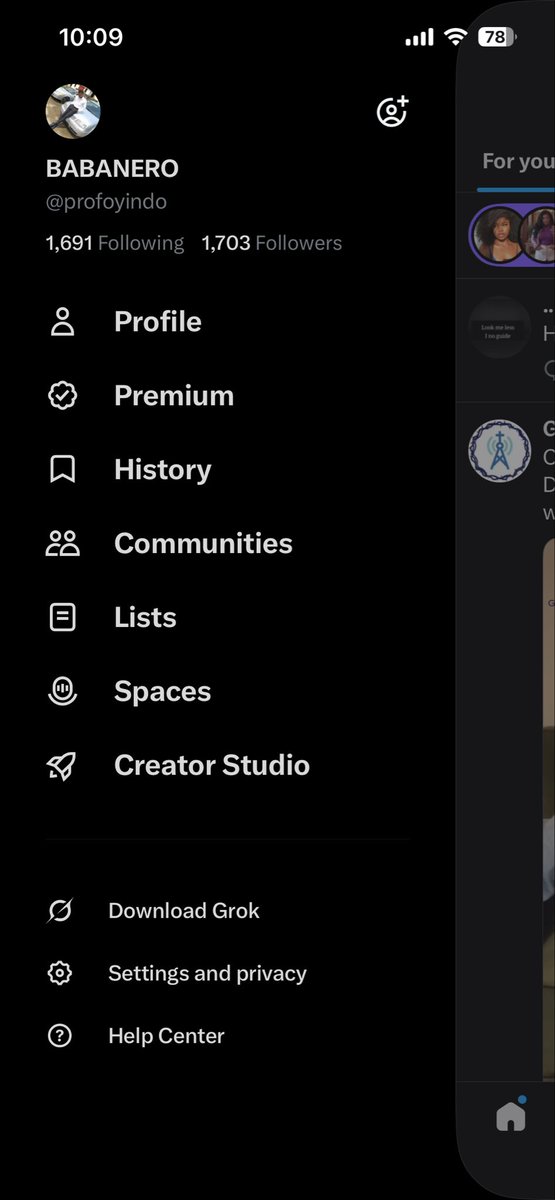Open Settings and privacy
The image size is (555, 1200).
point(207,973)
